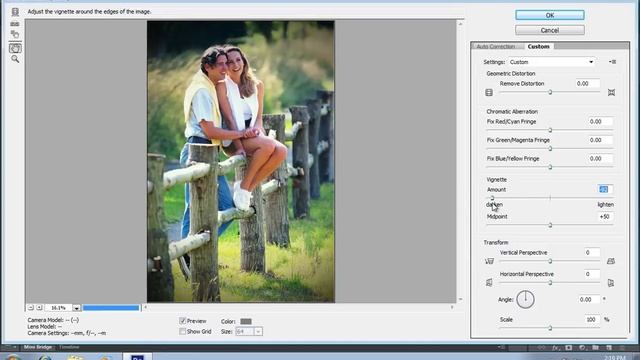The height and width of the screenshot is (360, 640).
Task: Select the Move Grid tool icon
Action: tap(15, 35)
